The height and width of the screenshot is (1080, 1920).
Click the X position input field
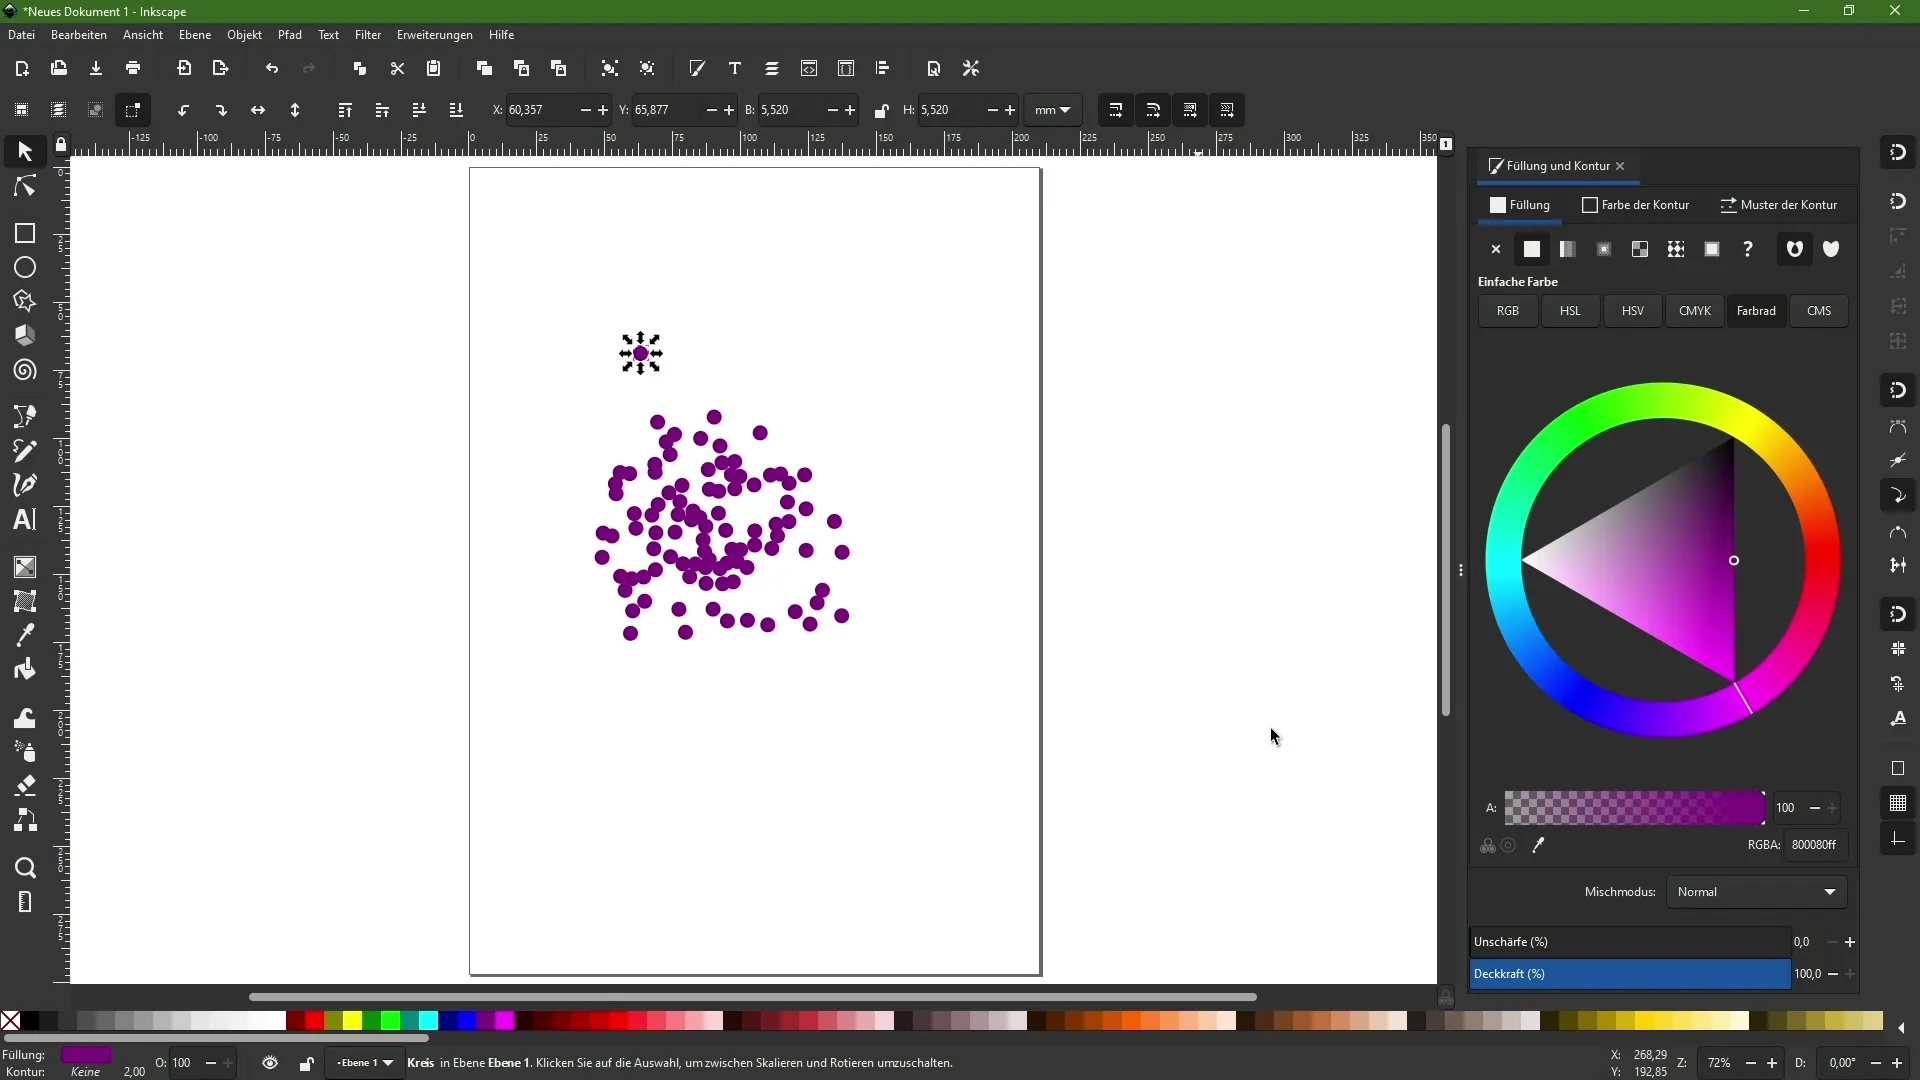[541, 110]
